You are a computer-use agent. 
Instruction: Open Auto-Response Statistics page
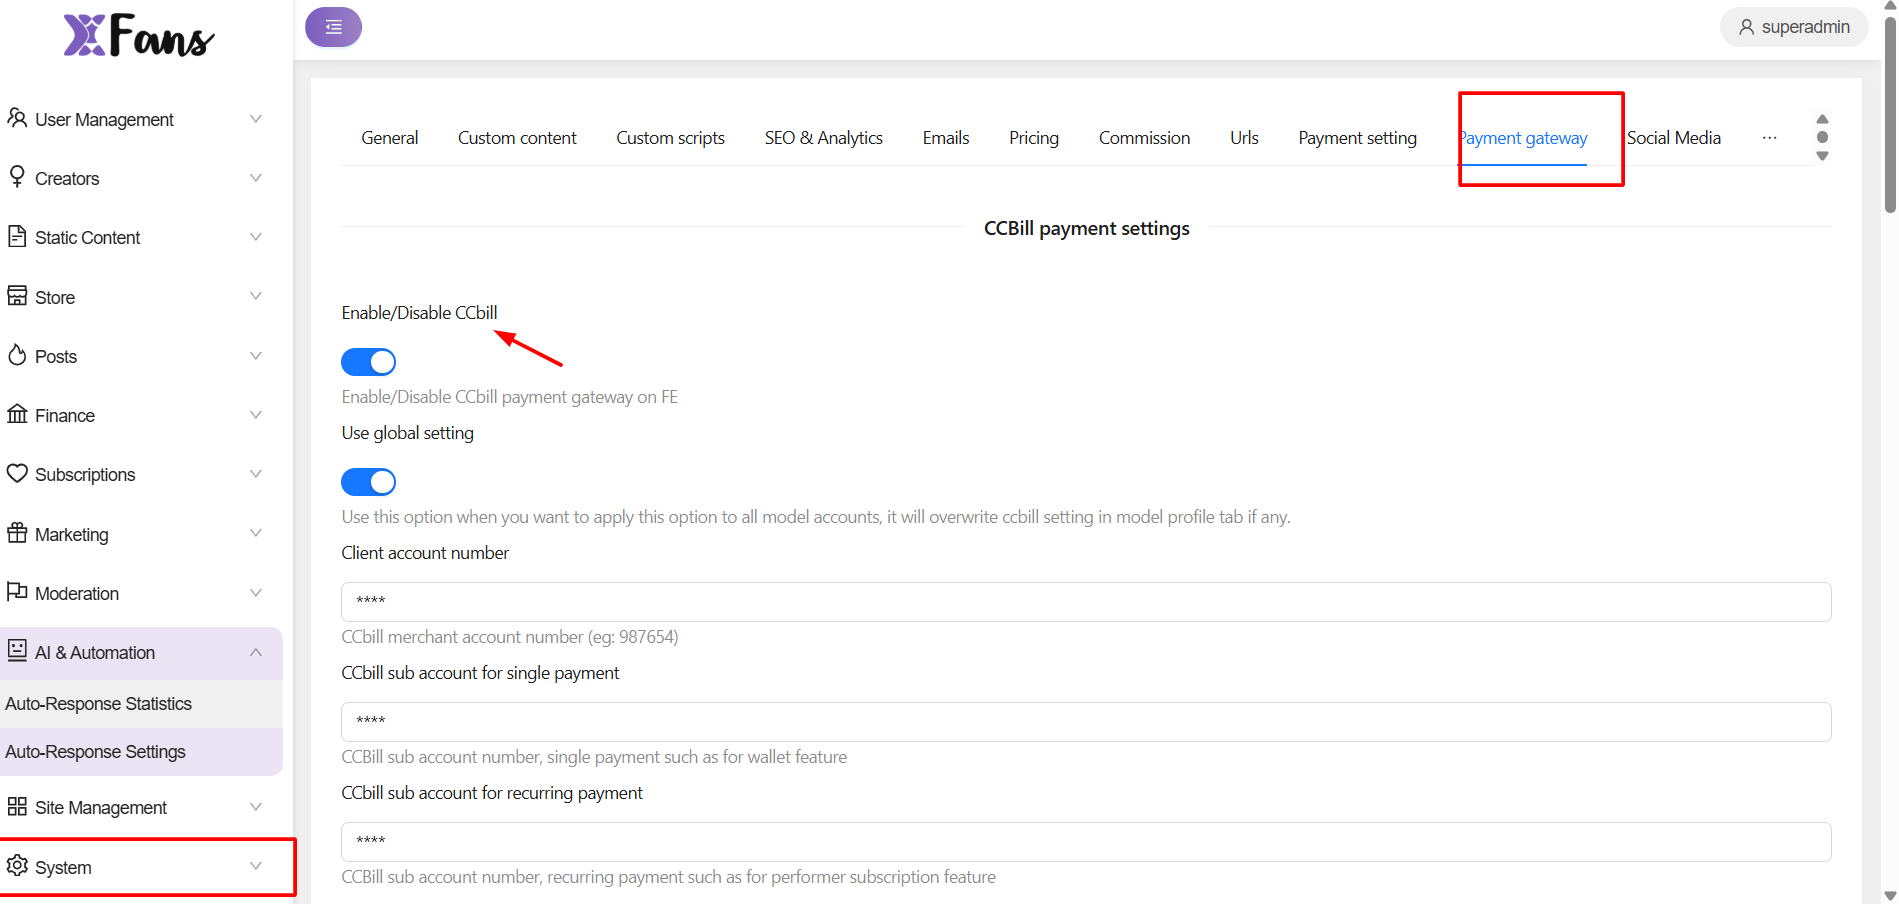98,704
